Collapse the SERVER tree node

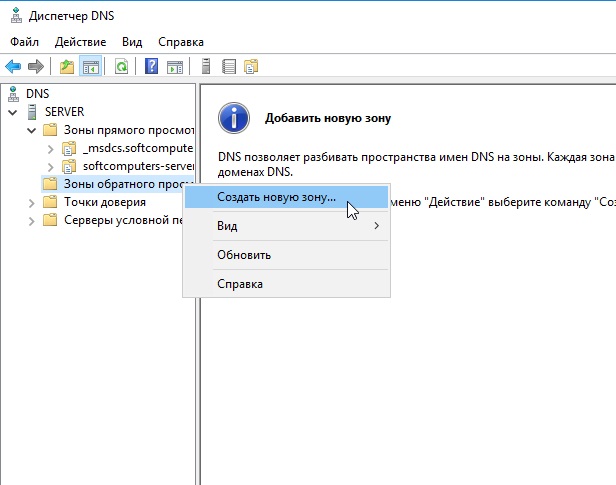tap(13, 112)
